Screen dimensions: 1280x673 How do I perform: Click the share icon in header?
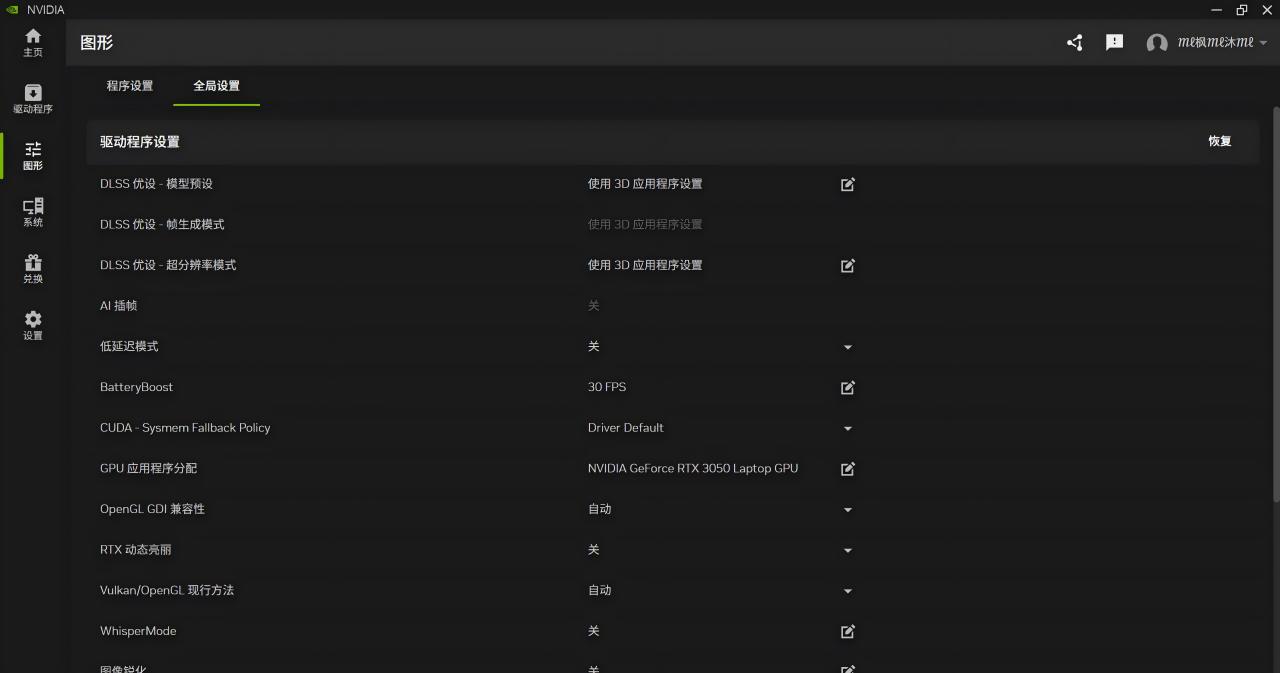coord(1075,43)
